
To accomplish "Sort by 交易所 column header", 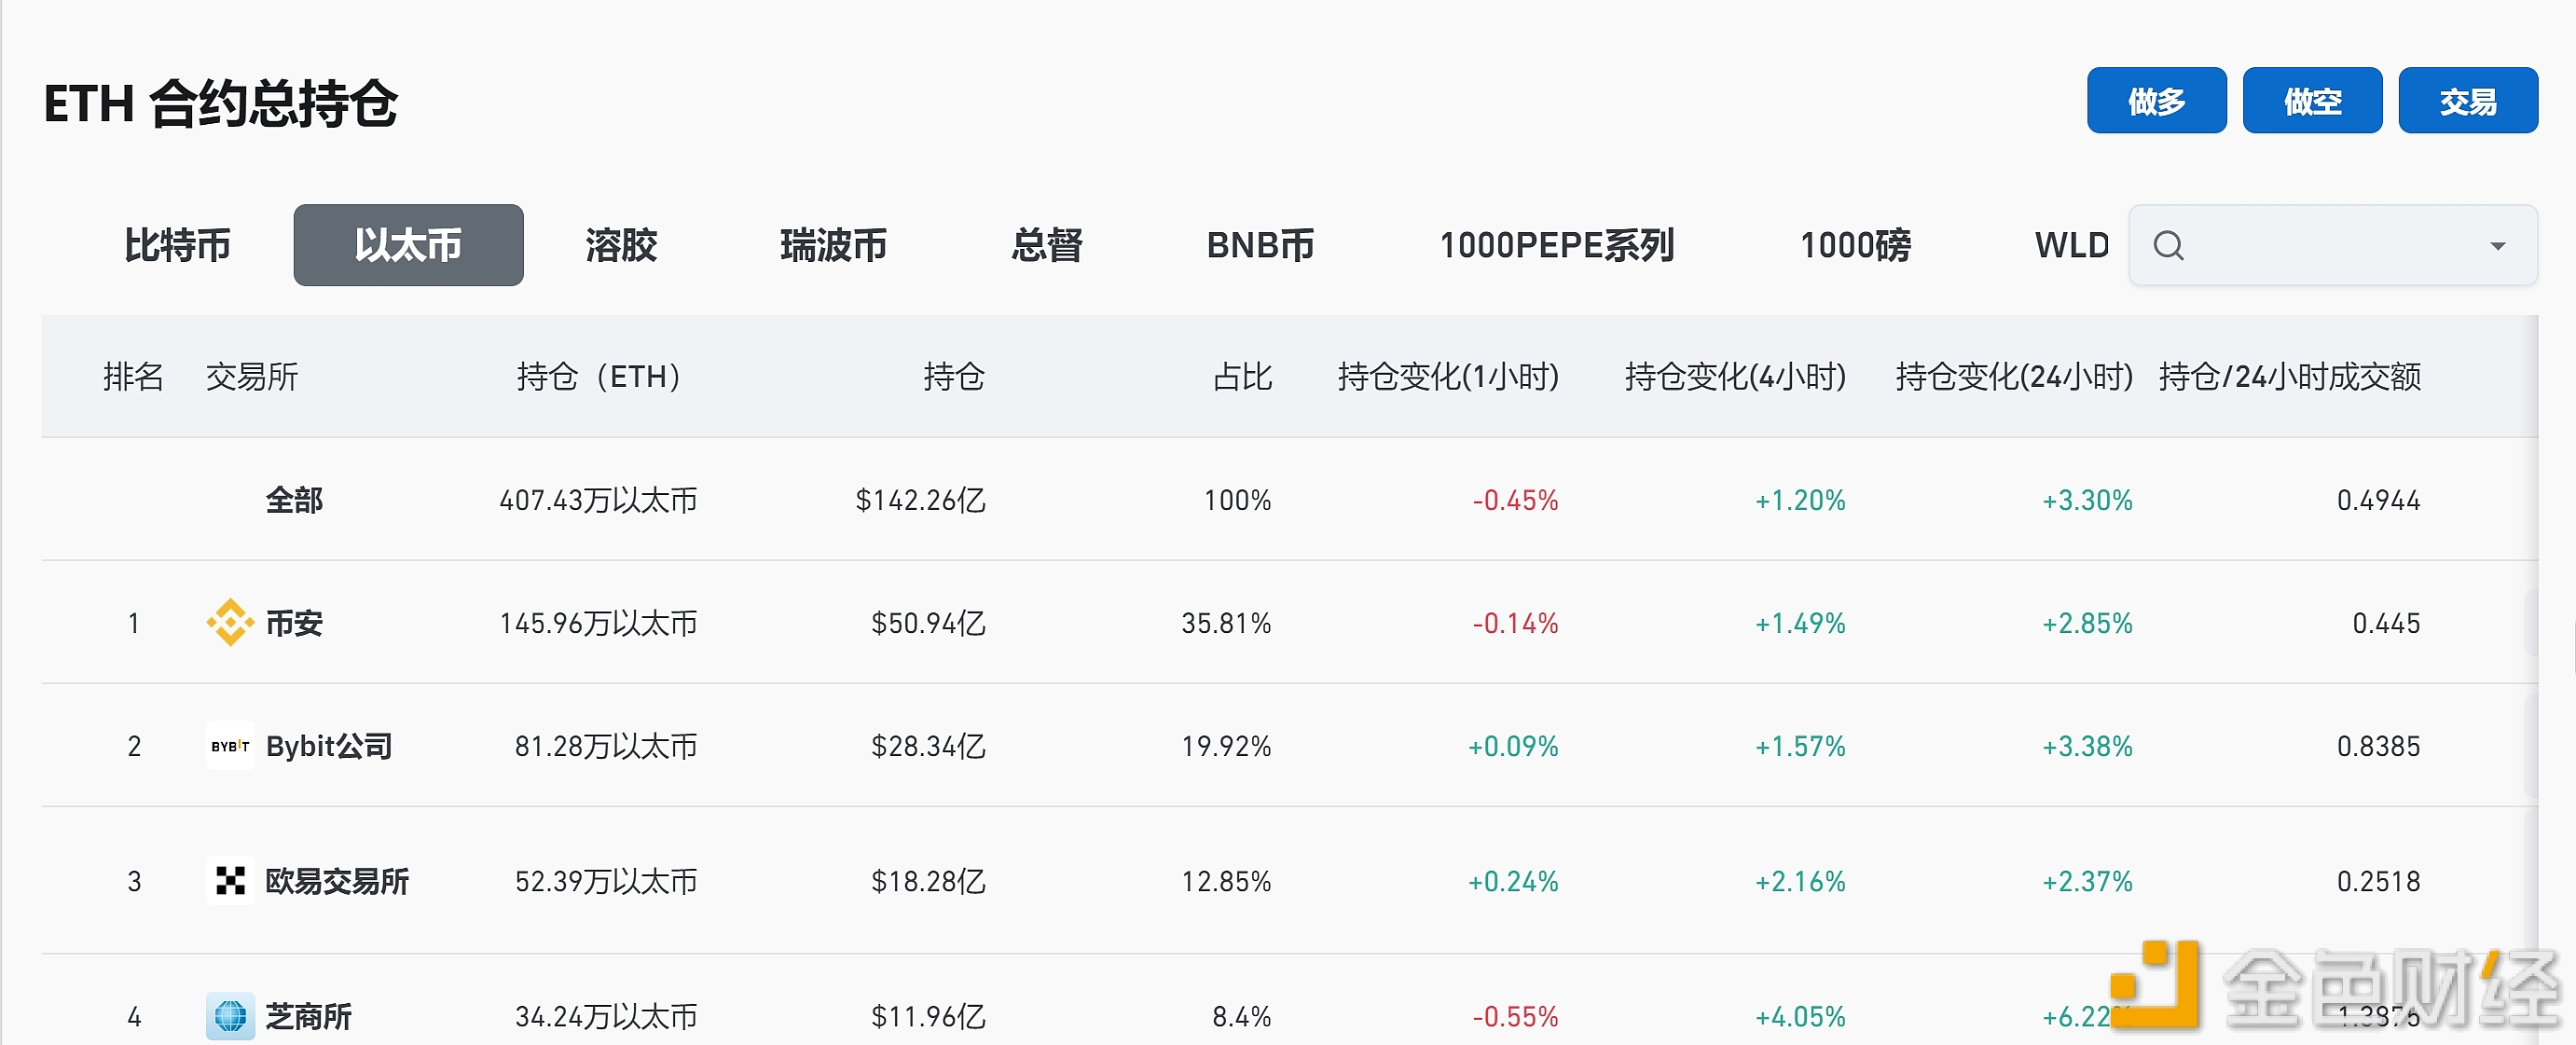I will 252,377.
